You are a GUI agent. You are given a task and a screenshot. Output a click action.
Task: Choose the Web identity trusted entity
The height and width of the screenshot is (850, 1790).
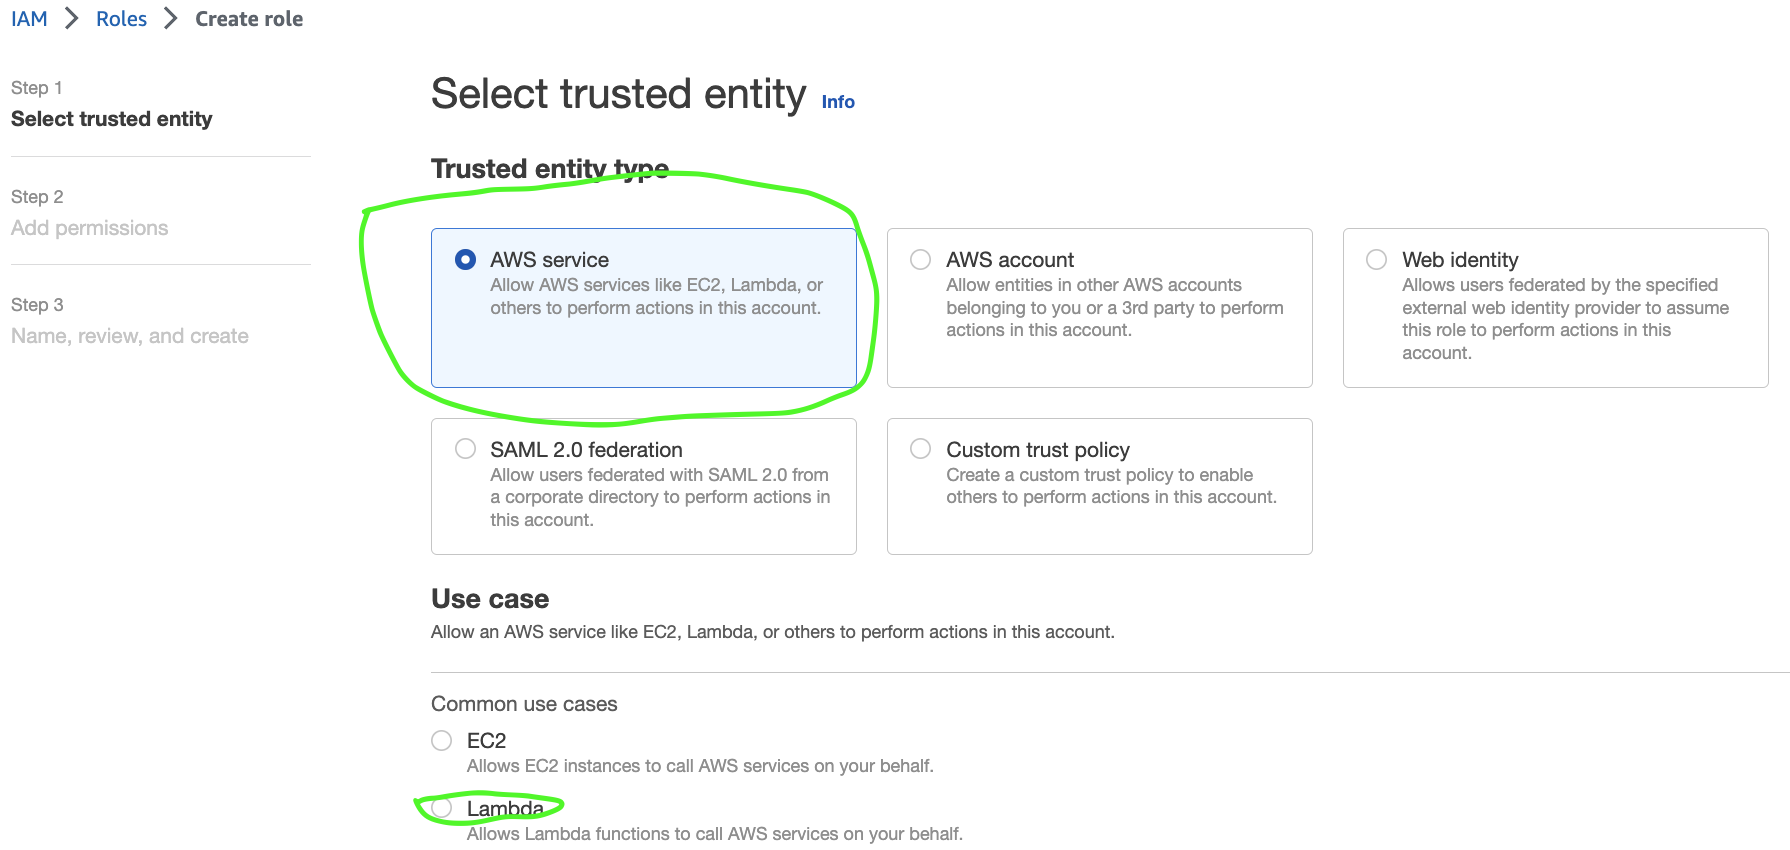click(1376, 260)
